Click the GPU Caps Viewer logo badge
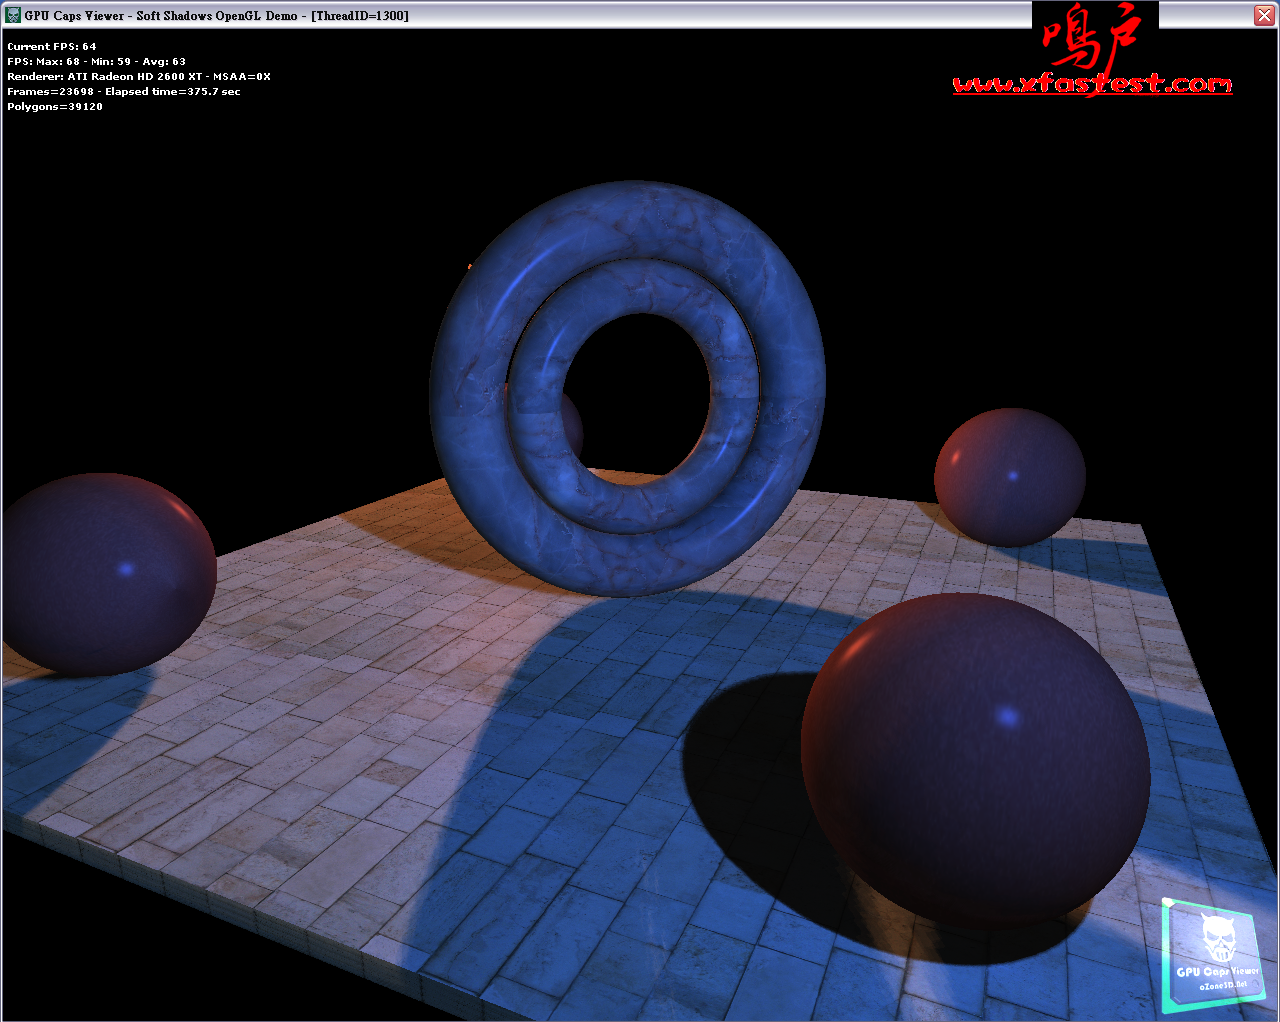Viewport: 1280px width, 1022px height. tap(1215, 956)
